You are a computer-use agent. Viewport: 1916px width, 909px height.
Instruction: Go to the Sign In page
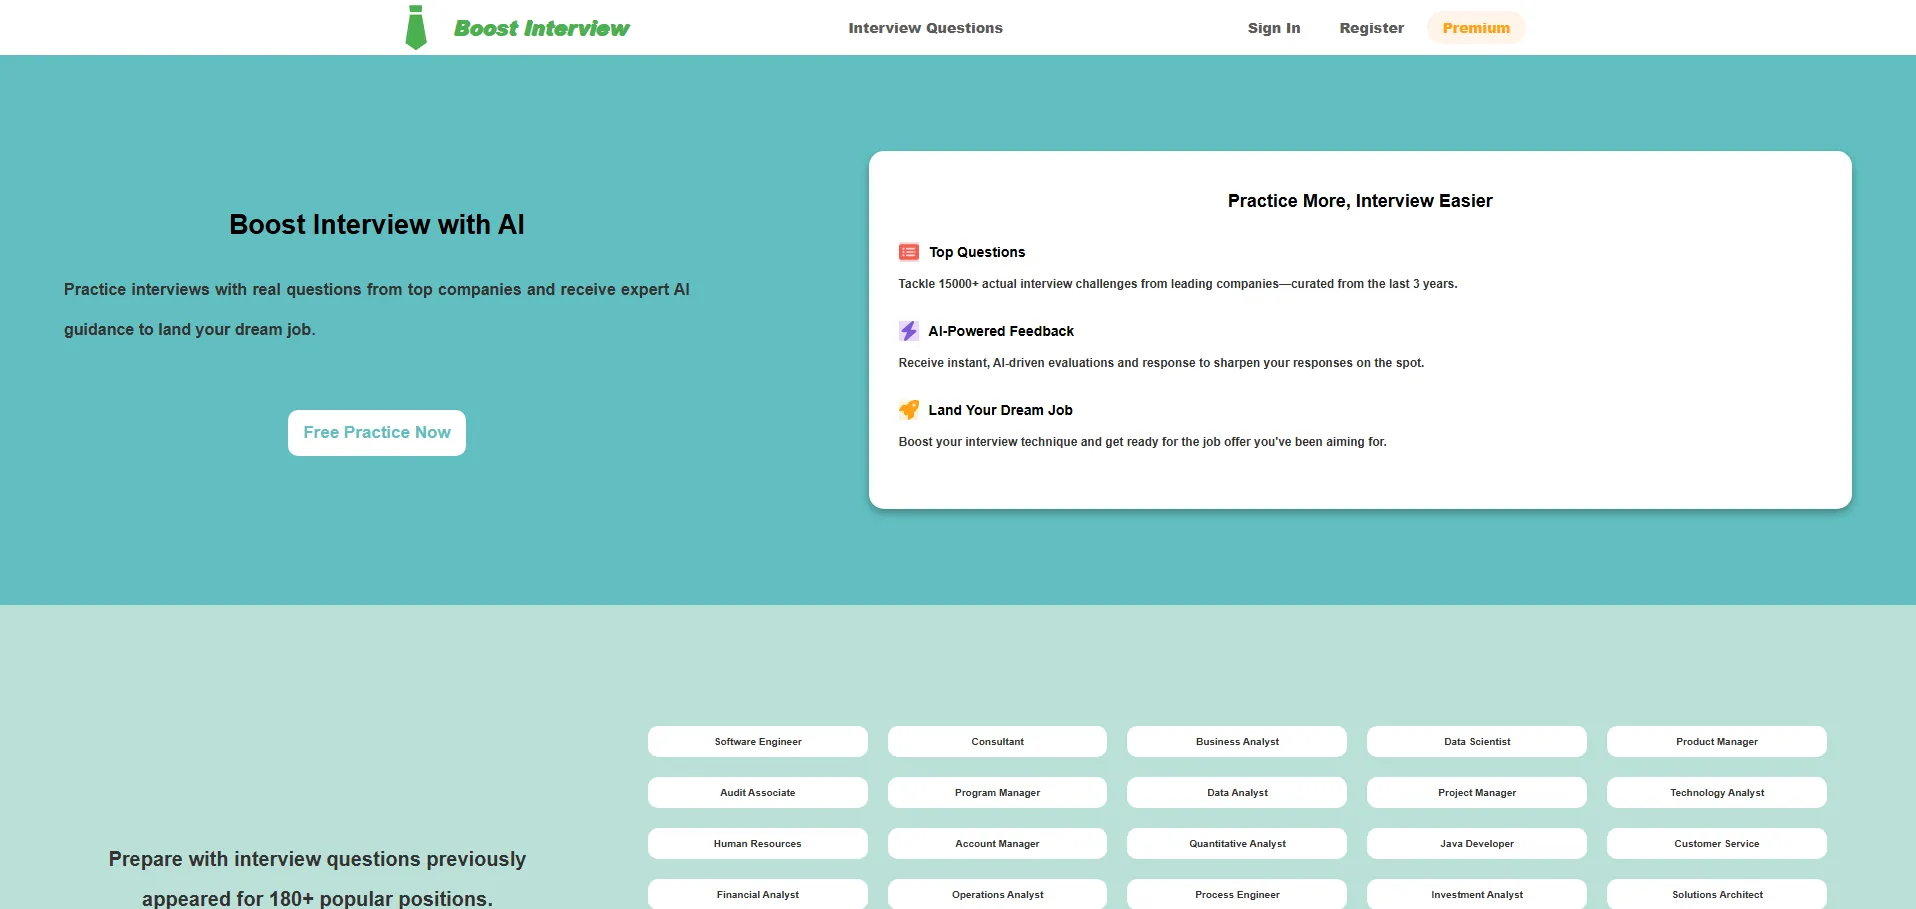(x=1273, y=28)
